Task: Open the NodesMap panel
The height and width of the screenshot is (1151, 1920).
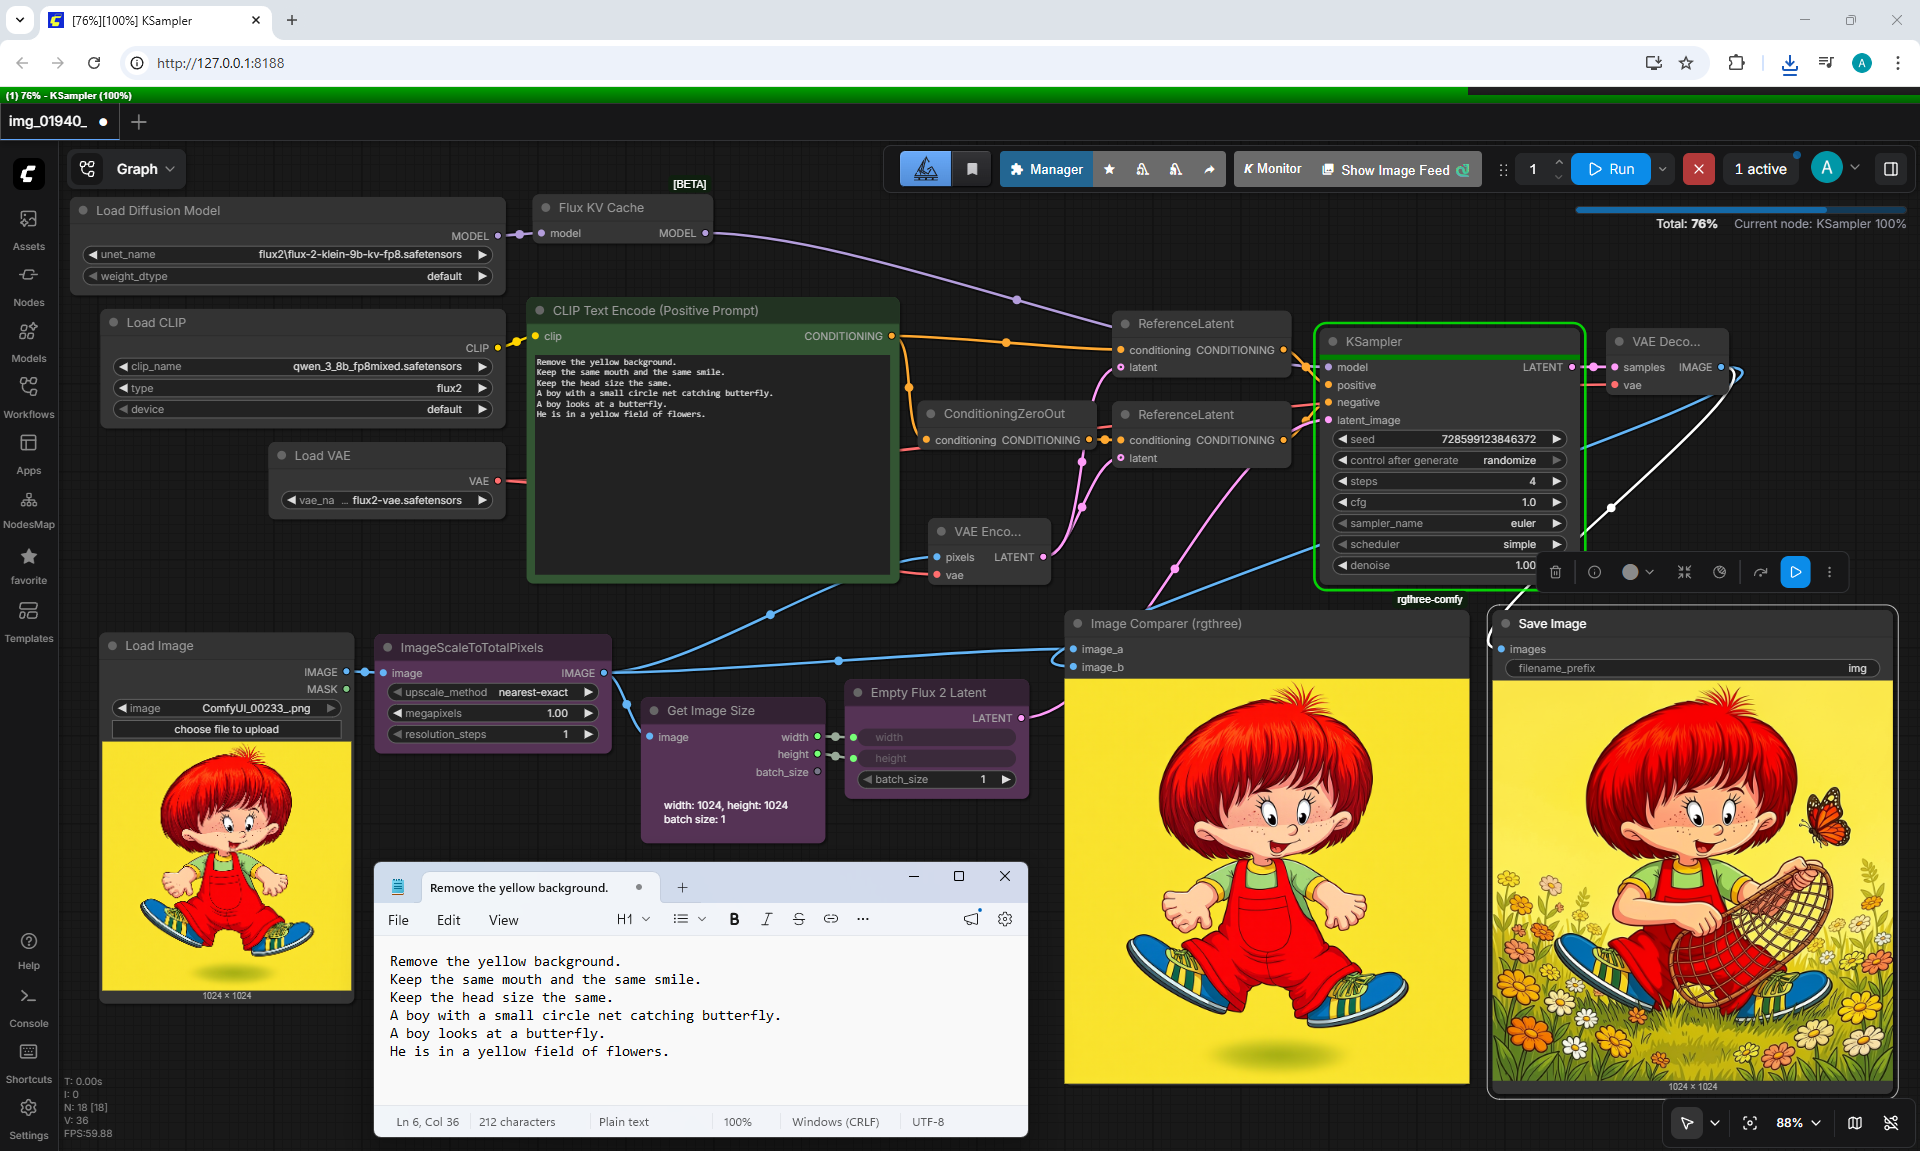Action: coord(28,509)
